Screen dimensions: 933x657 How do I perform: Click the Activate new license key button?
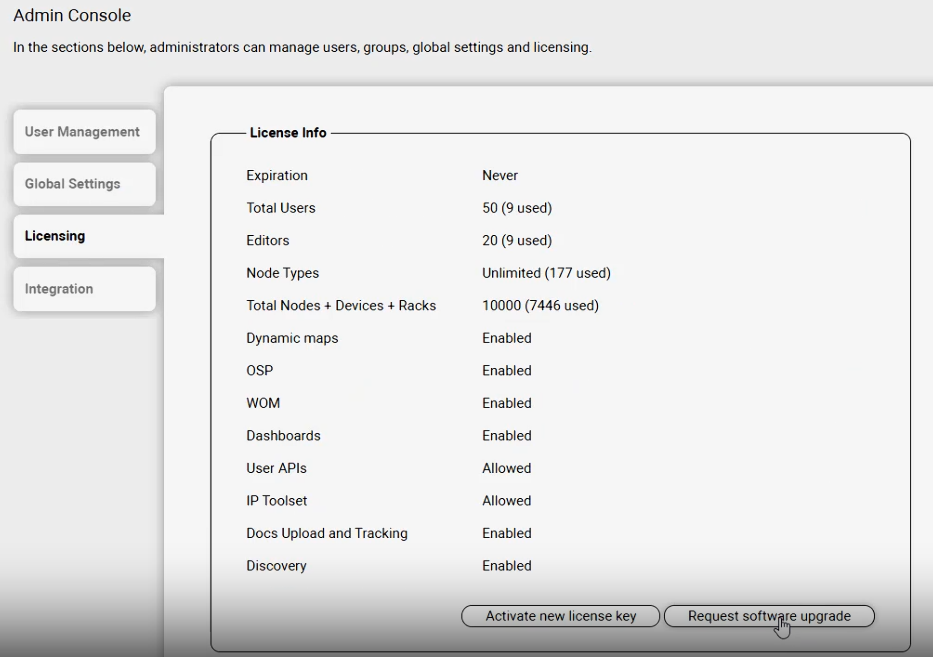pos(560,616)
